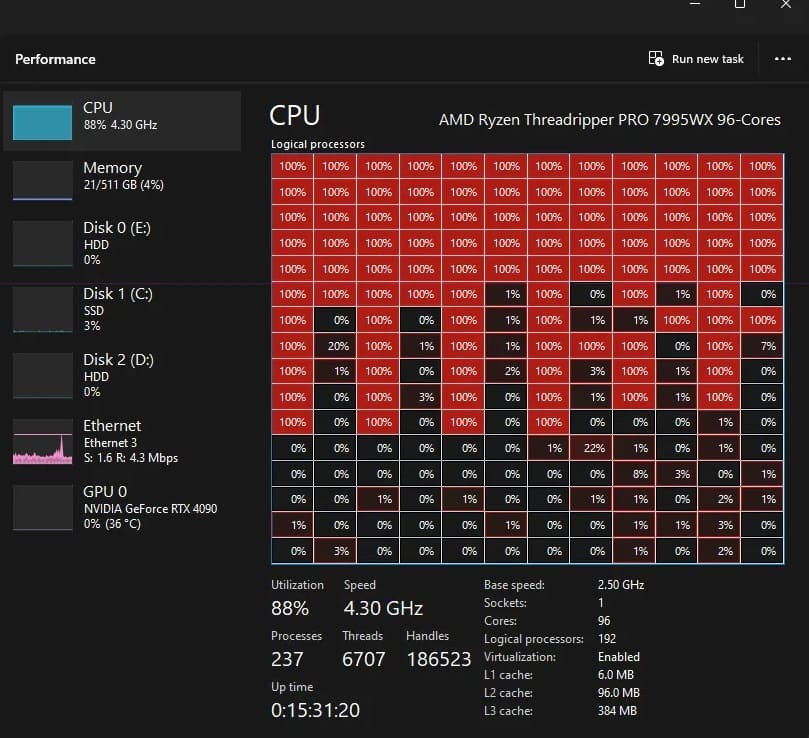809x738 pixels.
Task: Click the Base speed 2.50 GHz value
Action: coord(621,585)
